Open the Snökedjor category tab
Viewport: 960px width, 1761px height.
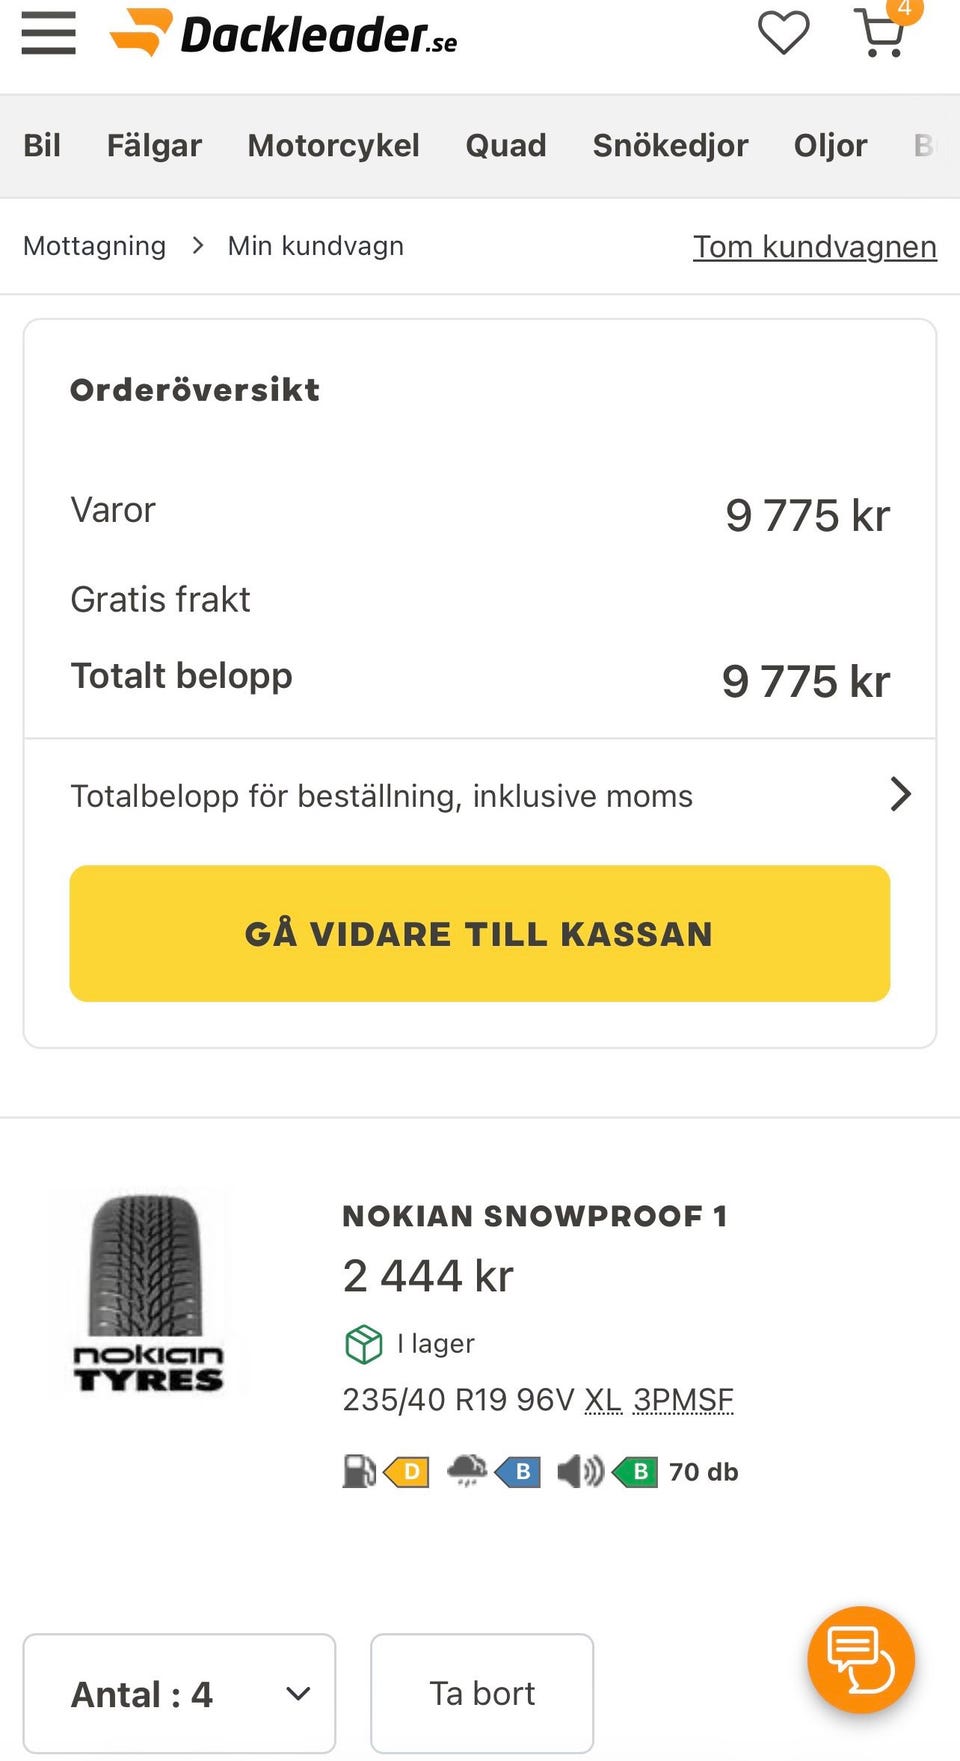(x=670, y=146)
